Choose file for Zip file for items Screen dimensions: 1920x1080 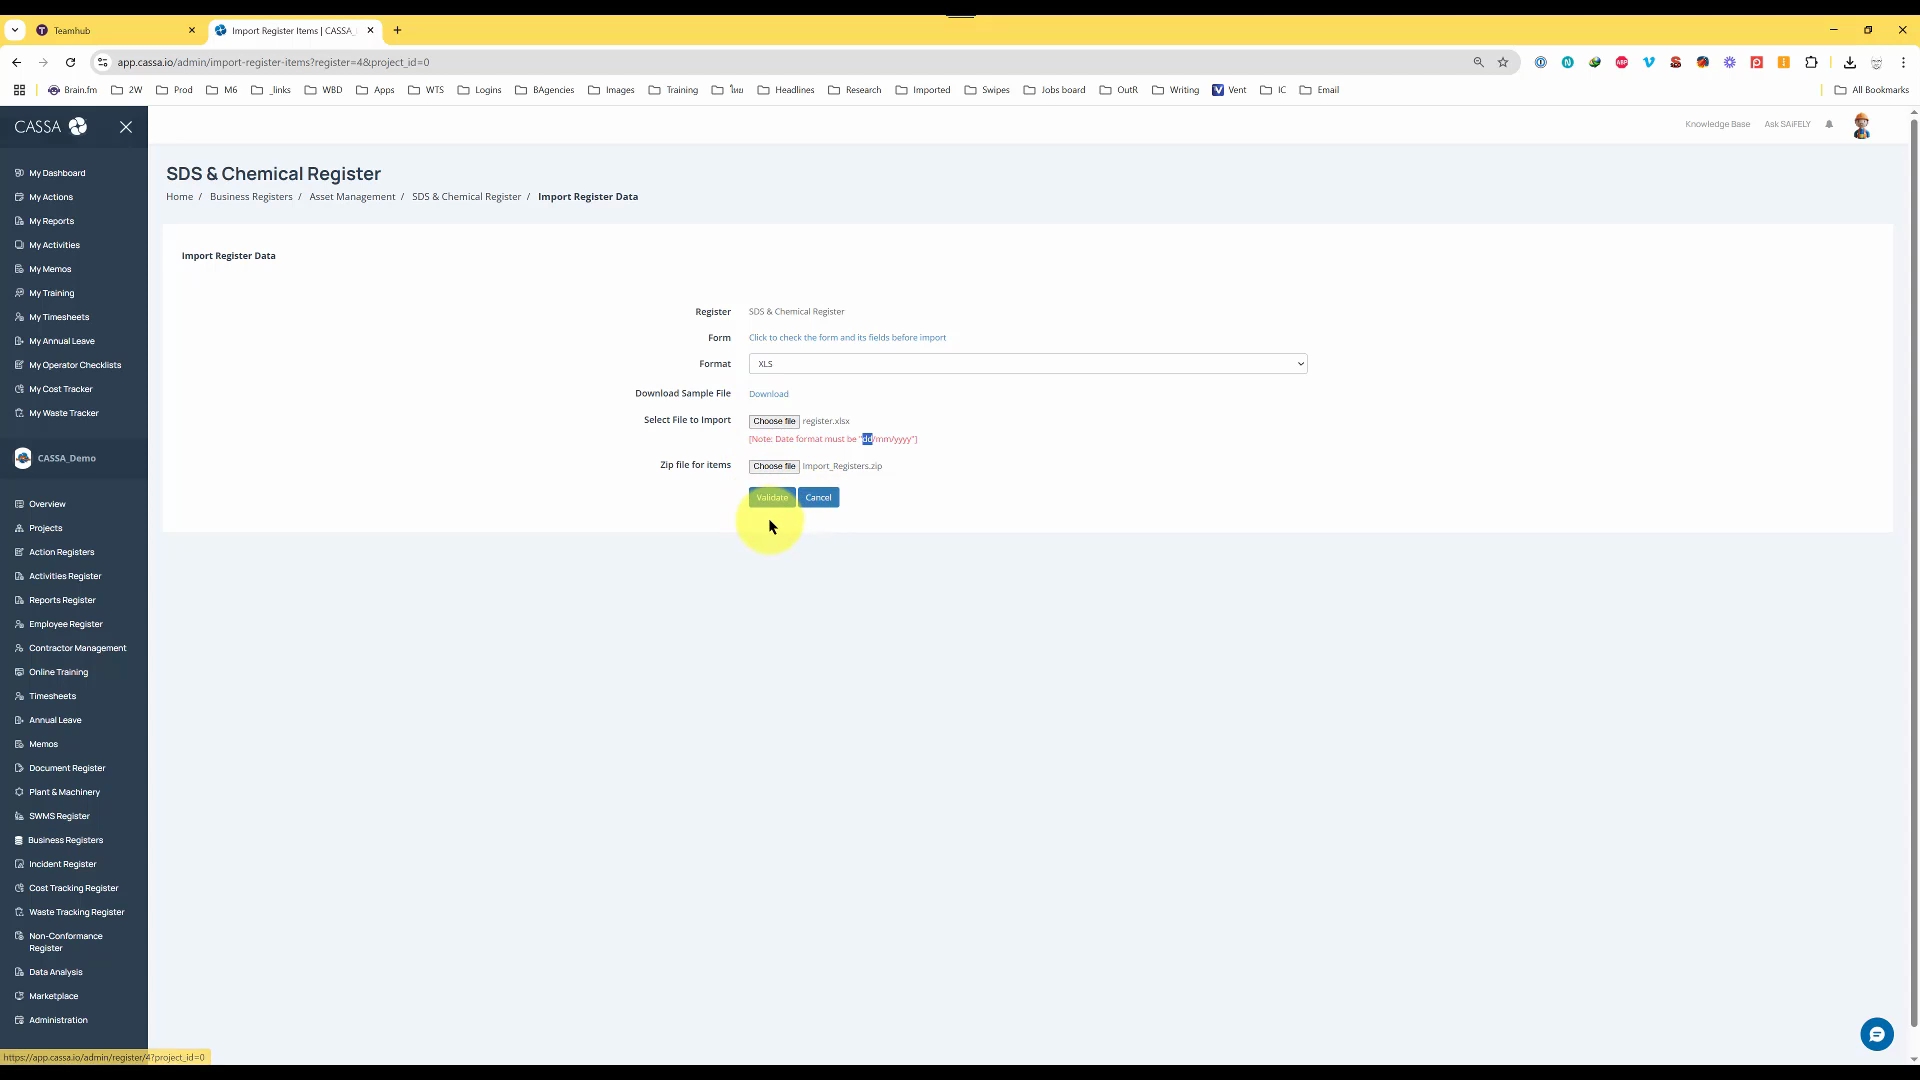click(x=774, y=466)
